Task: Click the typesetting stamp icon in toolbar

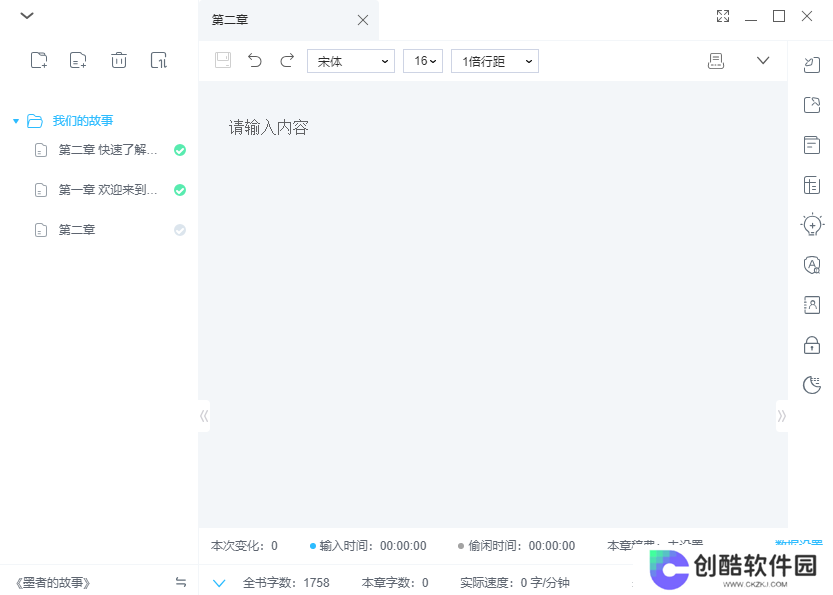Action: 716,61
